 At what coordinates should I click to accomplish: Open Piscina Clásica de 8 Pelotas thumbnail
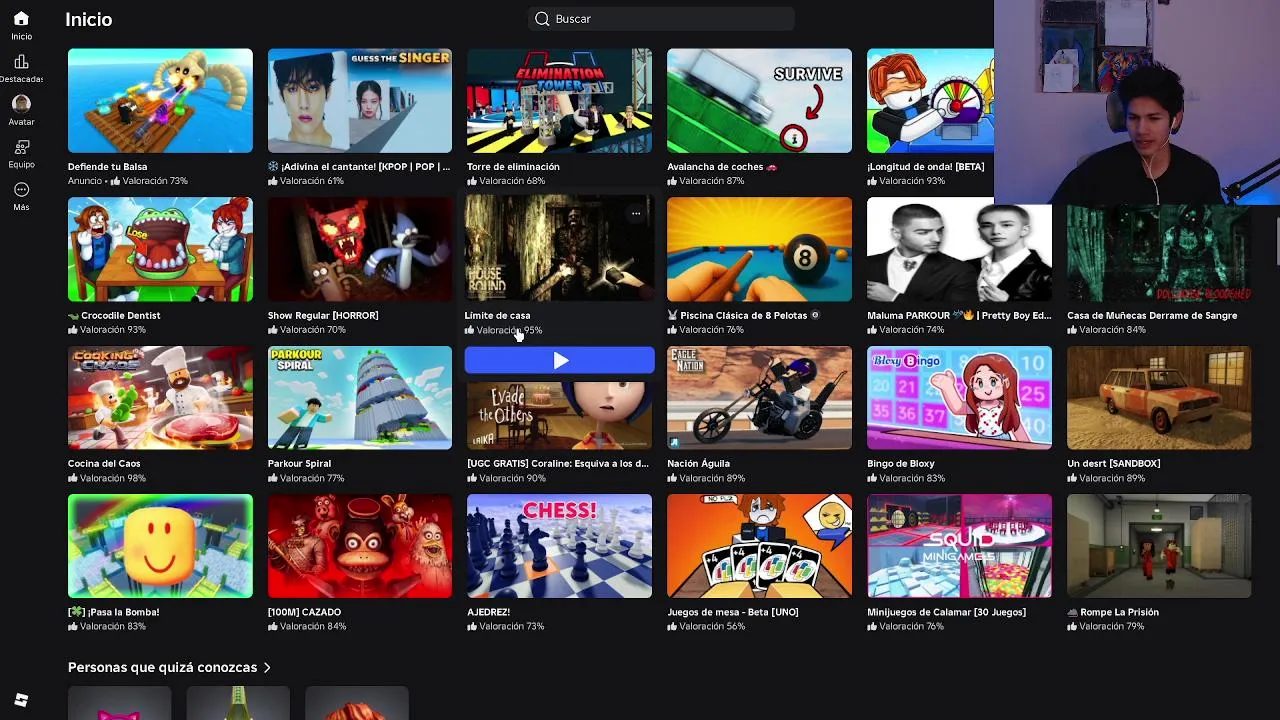pos(759,249)
